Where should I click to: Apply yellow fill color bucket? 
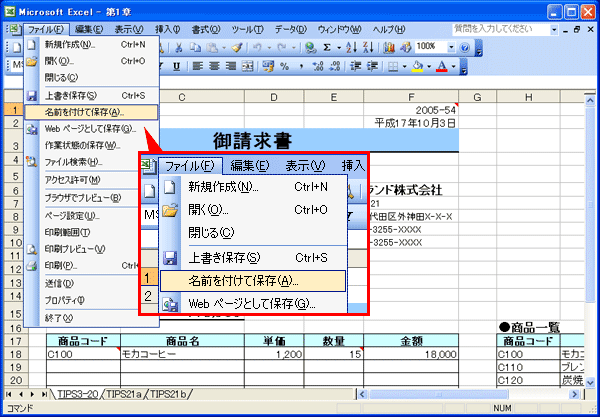click(x=417, y=67)
